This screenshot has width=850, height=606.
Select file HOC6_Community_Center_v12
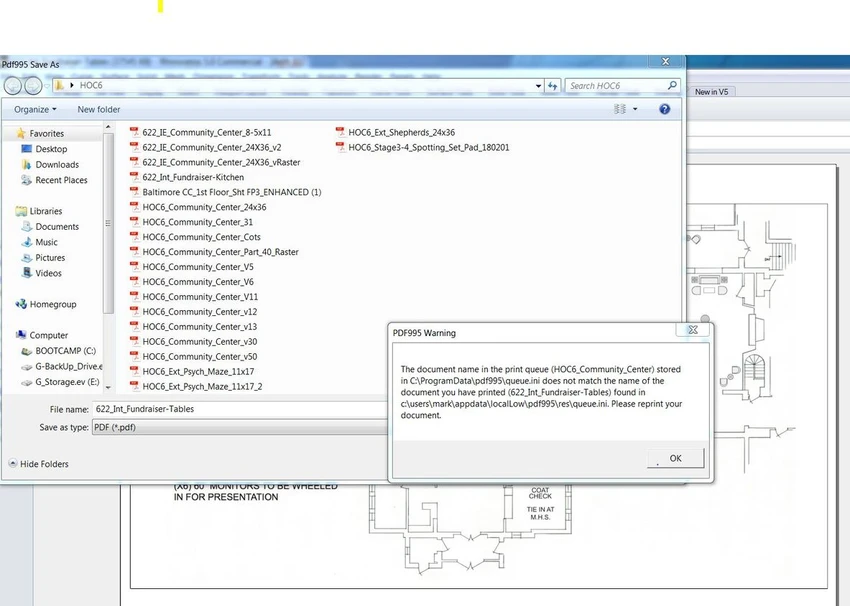[199, 312]
